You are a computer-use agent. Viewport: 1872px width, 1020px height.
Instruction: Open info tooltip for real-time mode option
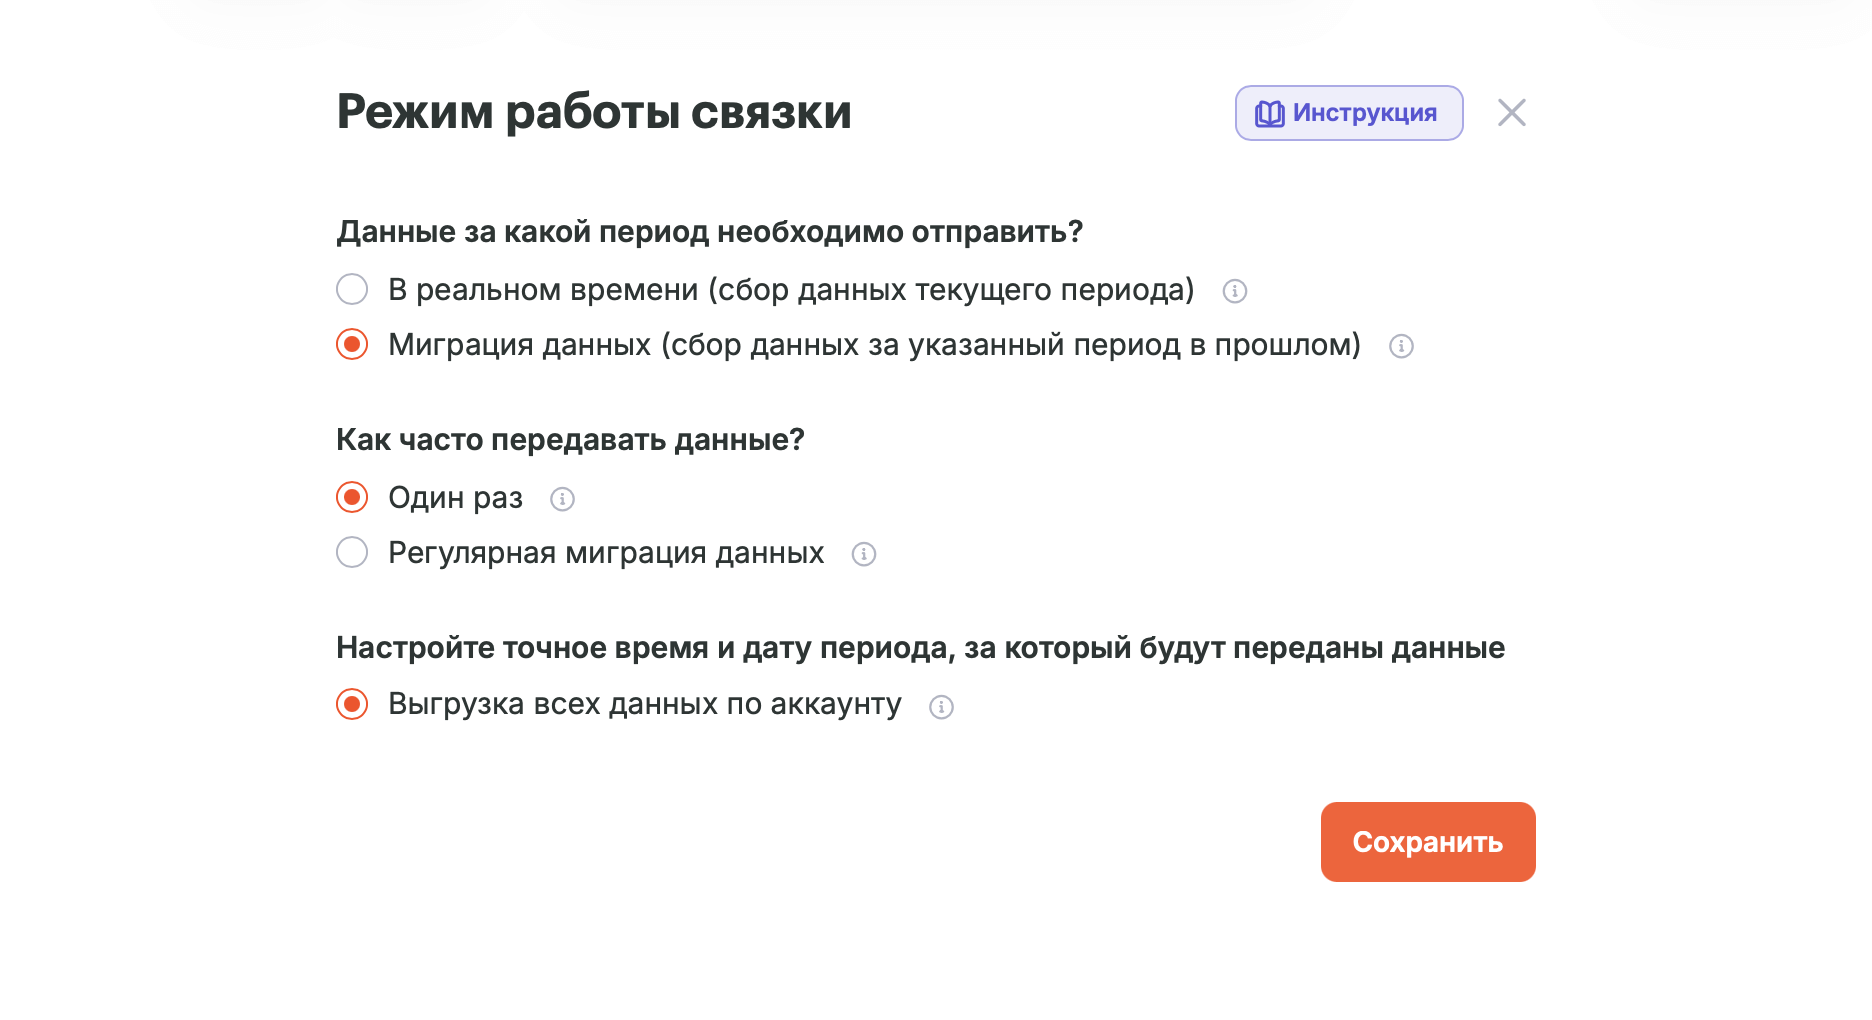coord(1235,291)
